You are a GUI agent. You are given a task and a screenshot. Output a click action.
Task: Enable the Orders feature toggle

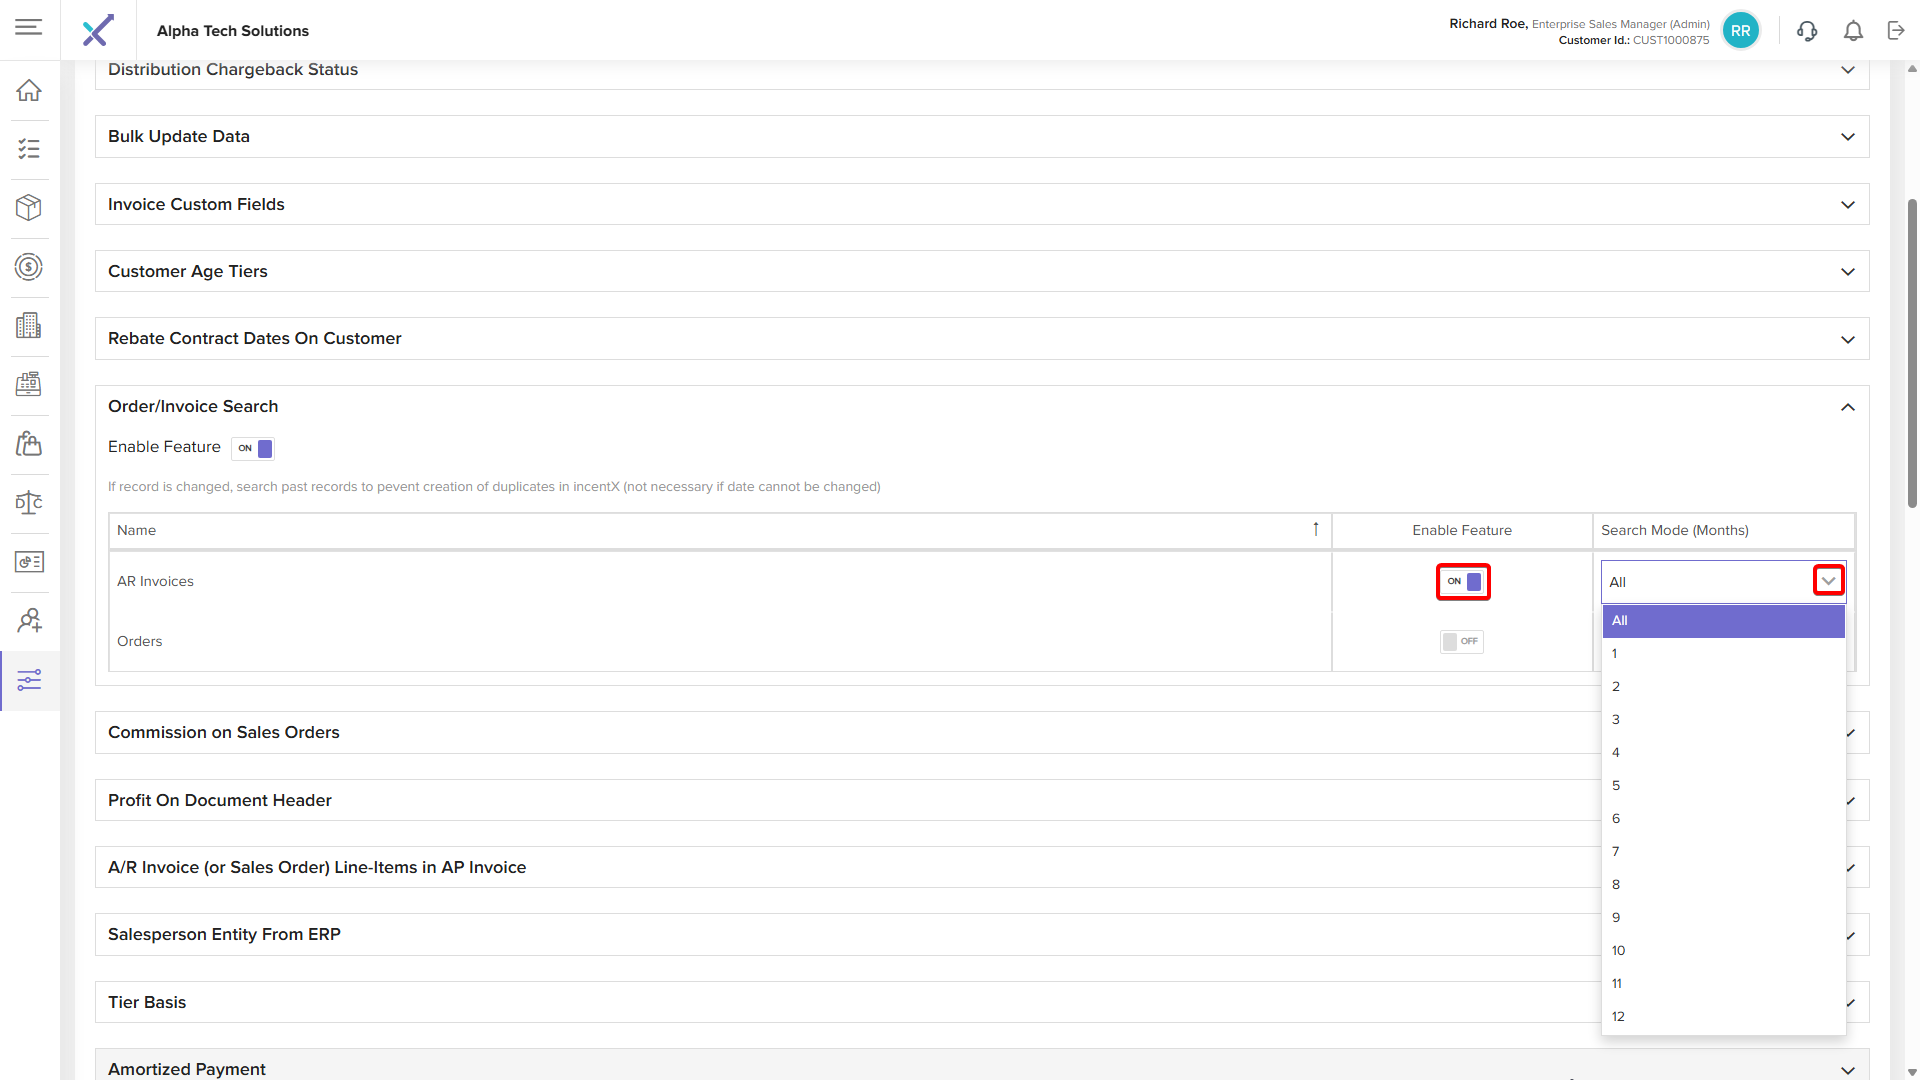(x=1461, y=642)
